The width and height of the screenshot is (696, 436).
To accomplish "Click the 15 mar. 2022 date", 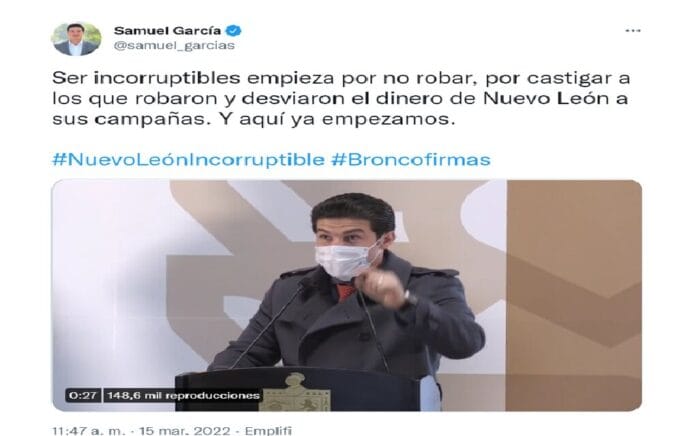I will point(185,431).
